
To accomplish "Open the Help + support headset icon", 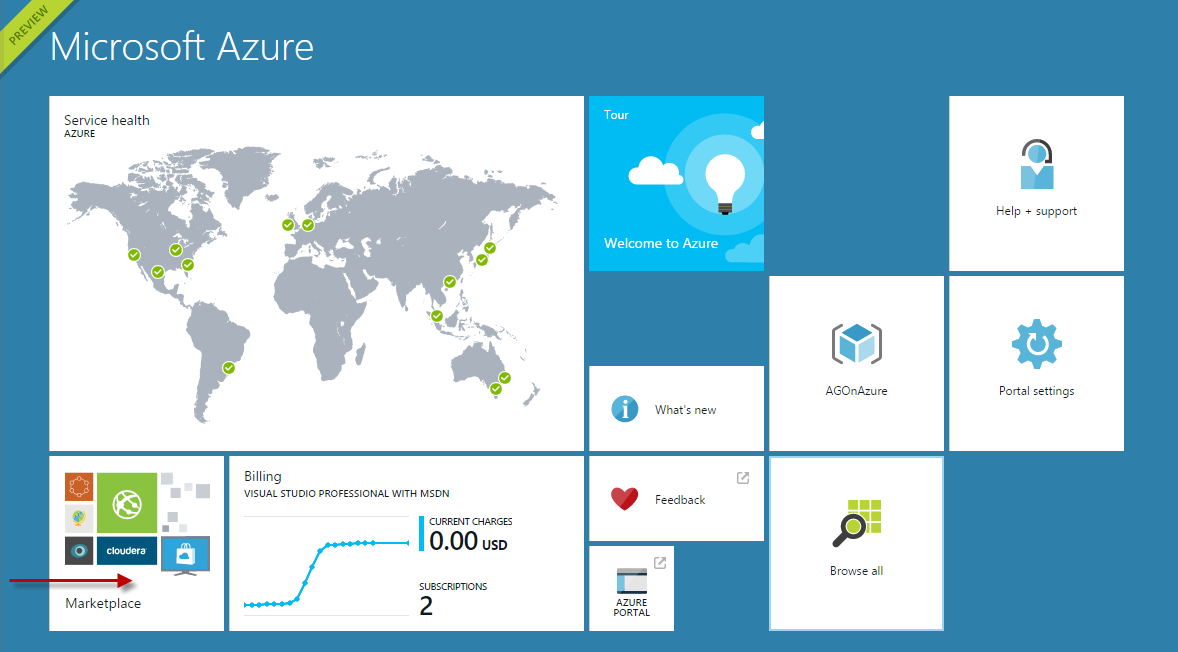I will 1037,165.
